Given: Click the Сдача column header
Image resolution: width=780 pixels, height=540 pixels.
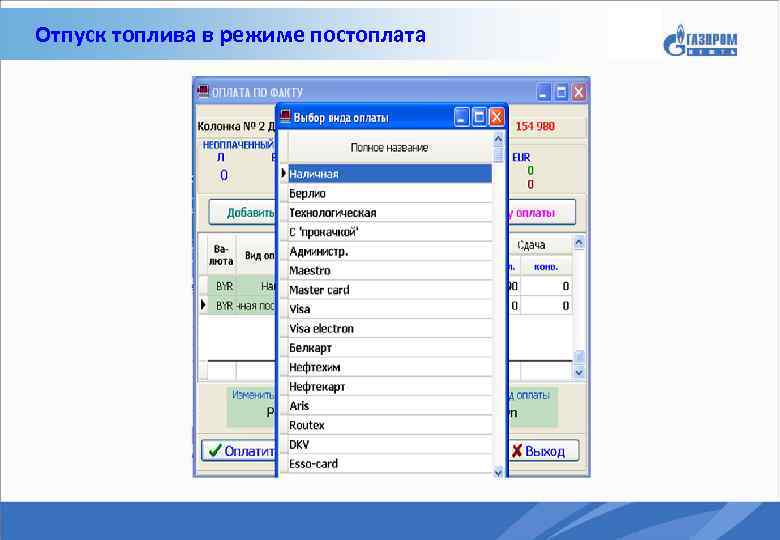Looking at the screenshot, I should (531, 245).
